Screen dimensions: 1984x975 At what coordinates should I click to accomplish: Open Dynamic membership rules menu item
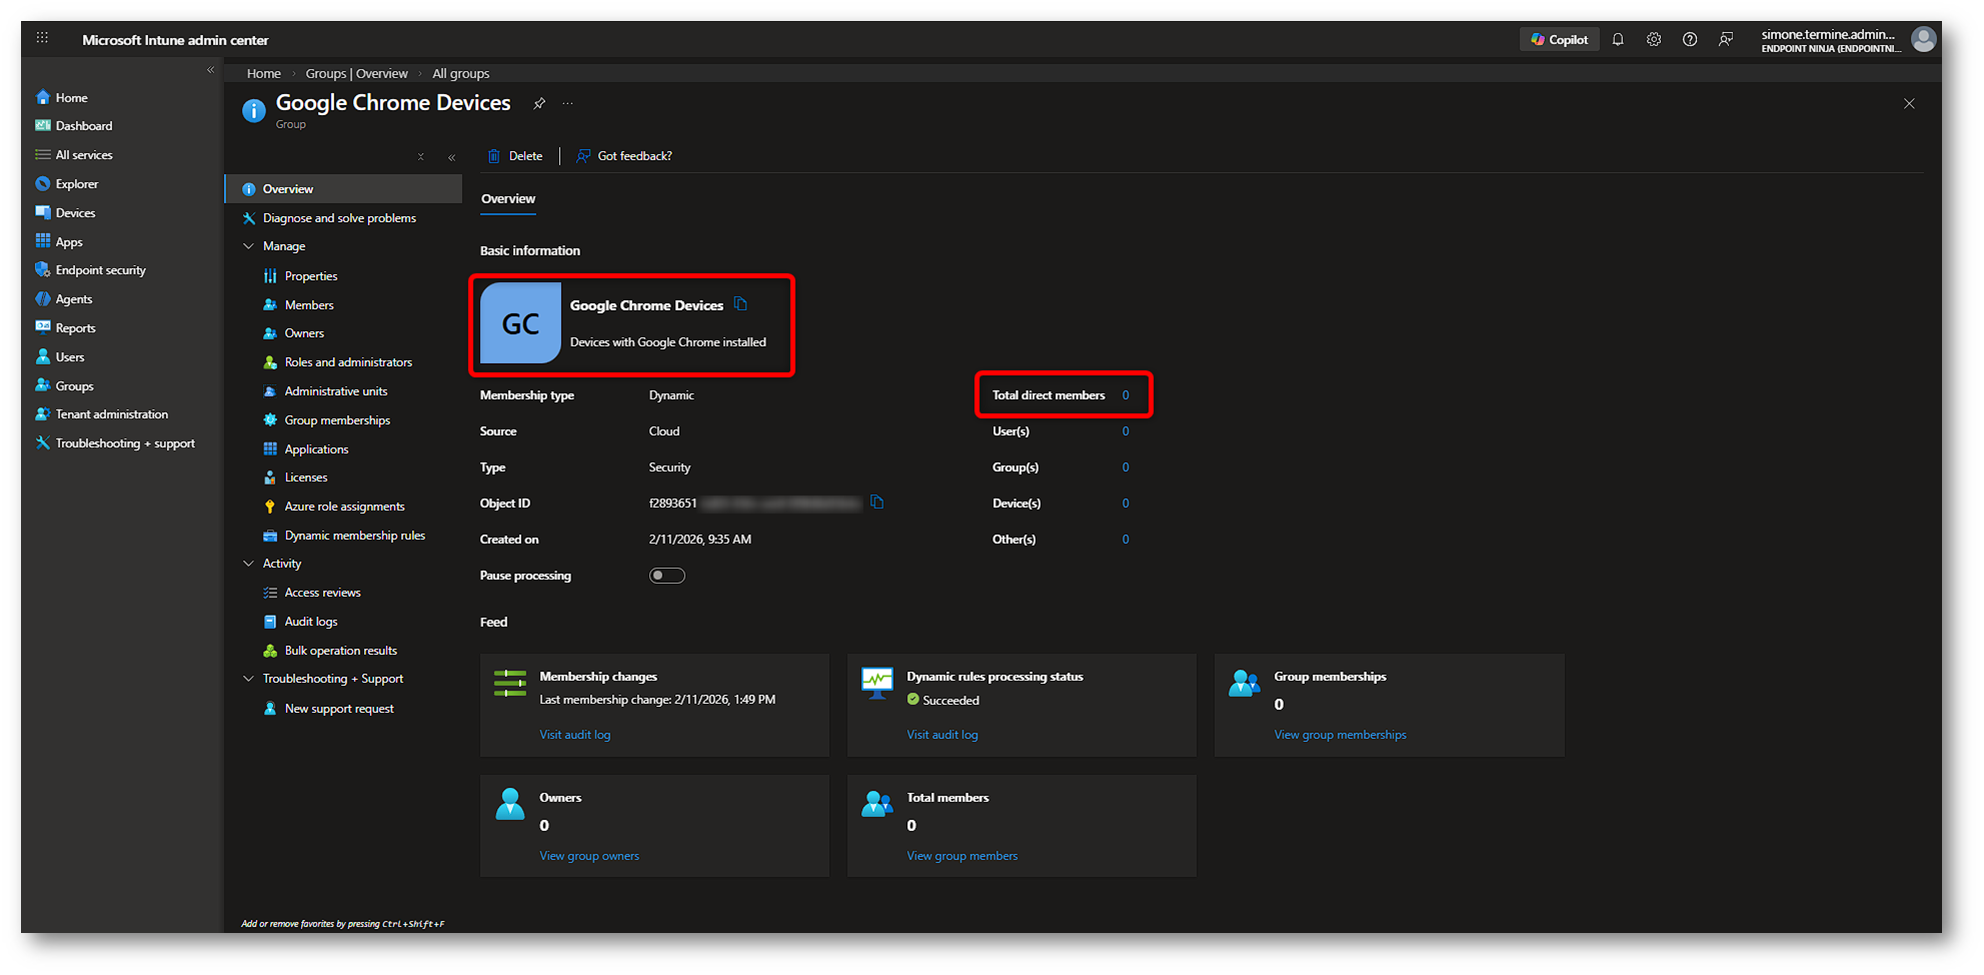(354, 536)
